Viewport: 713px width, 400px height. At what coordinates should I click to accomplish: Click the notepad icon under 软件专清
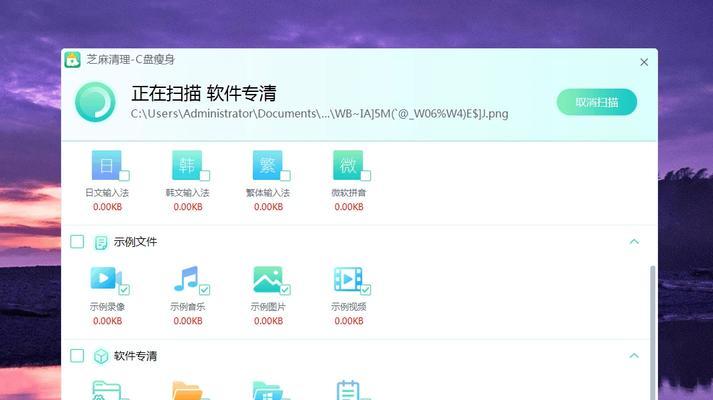tap(348, 390)
